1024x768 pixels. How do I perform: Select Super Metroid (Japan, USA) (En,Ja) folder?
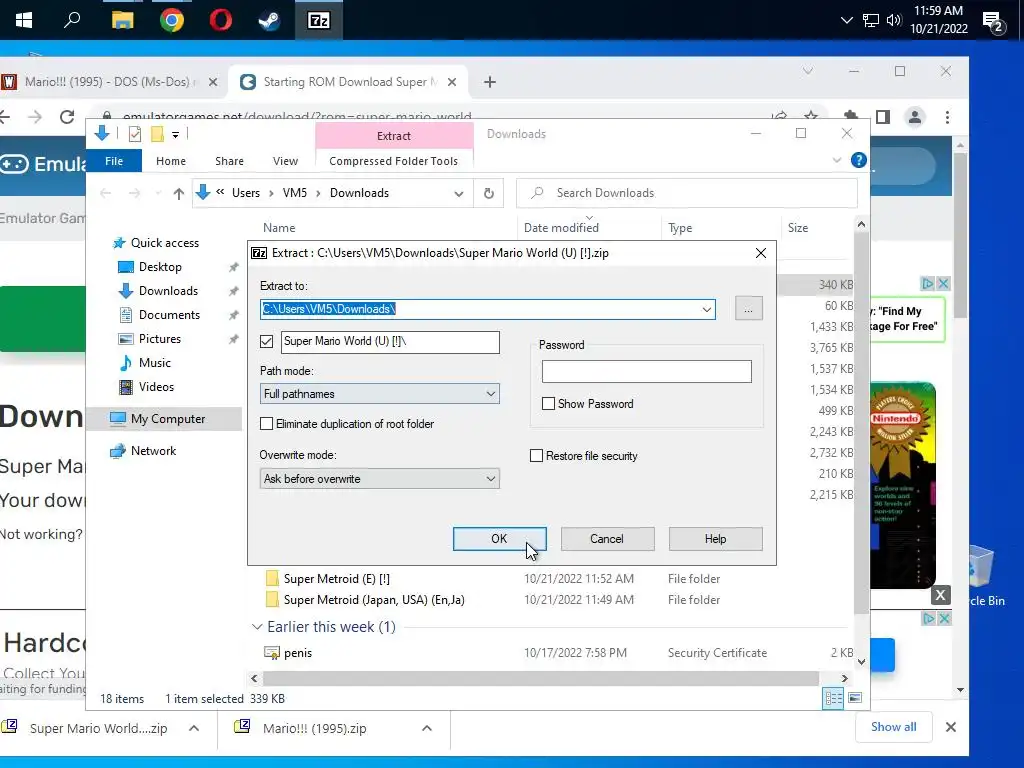click(x=374, y=600)
